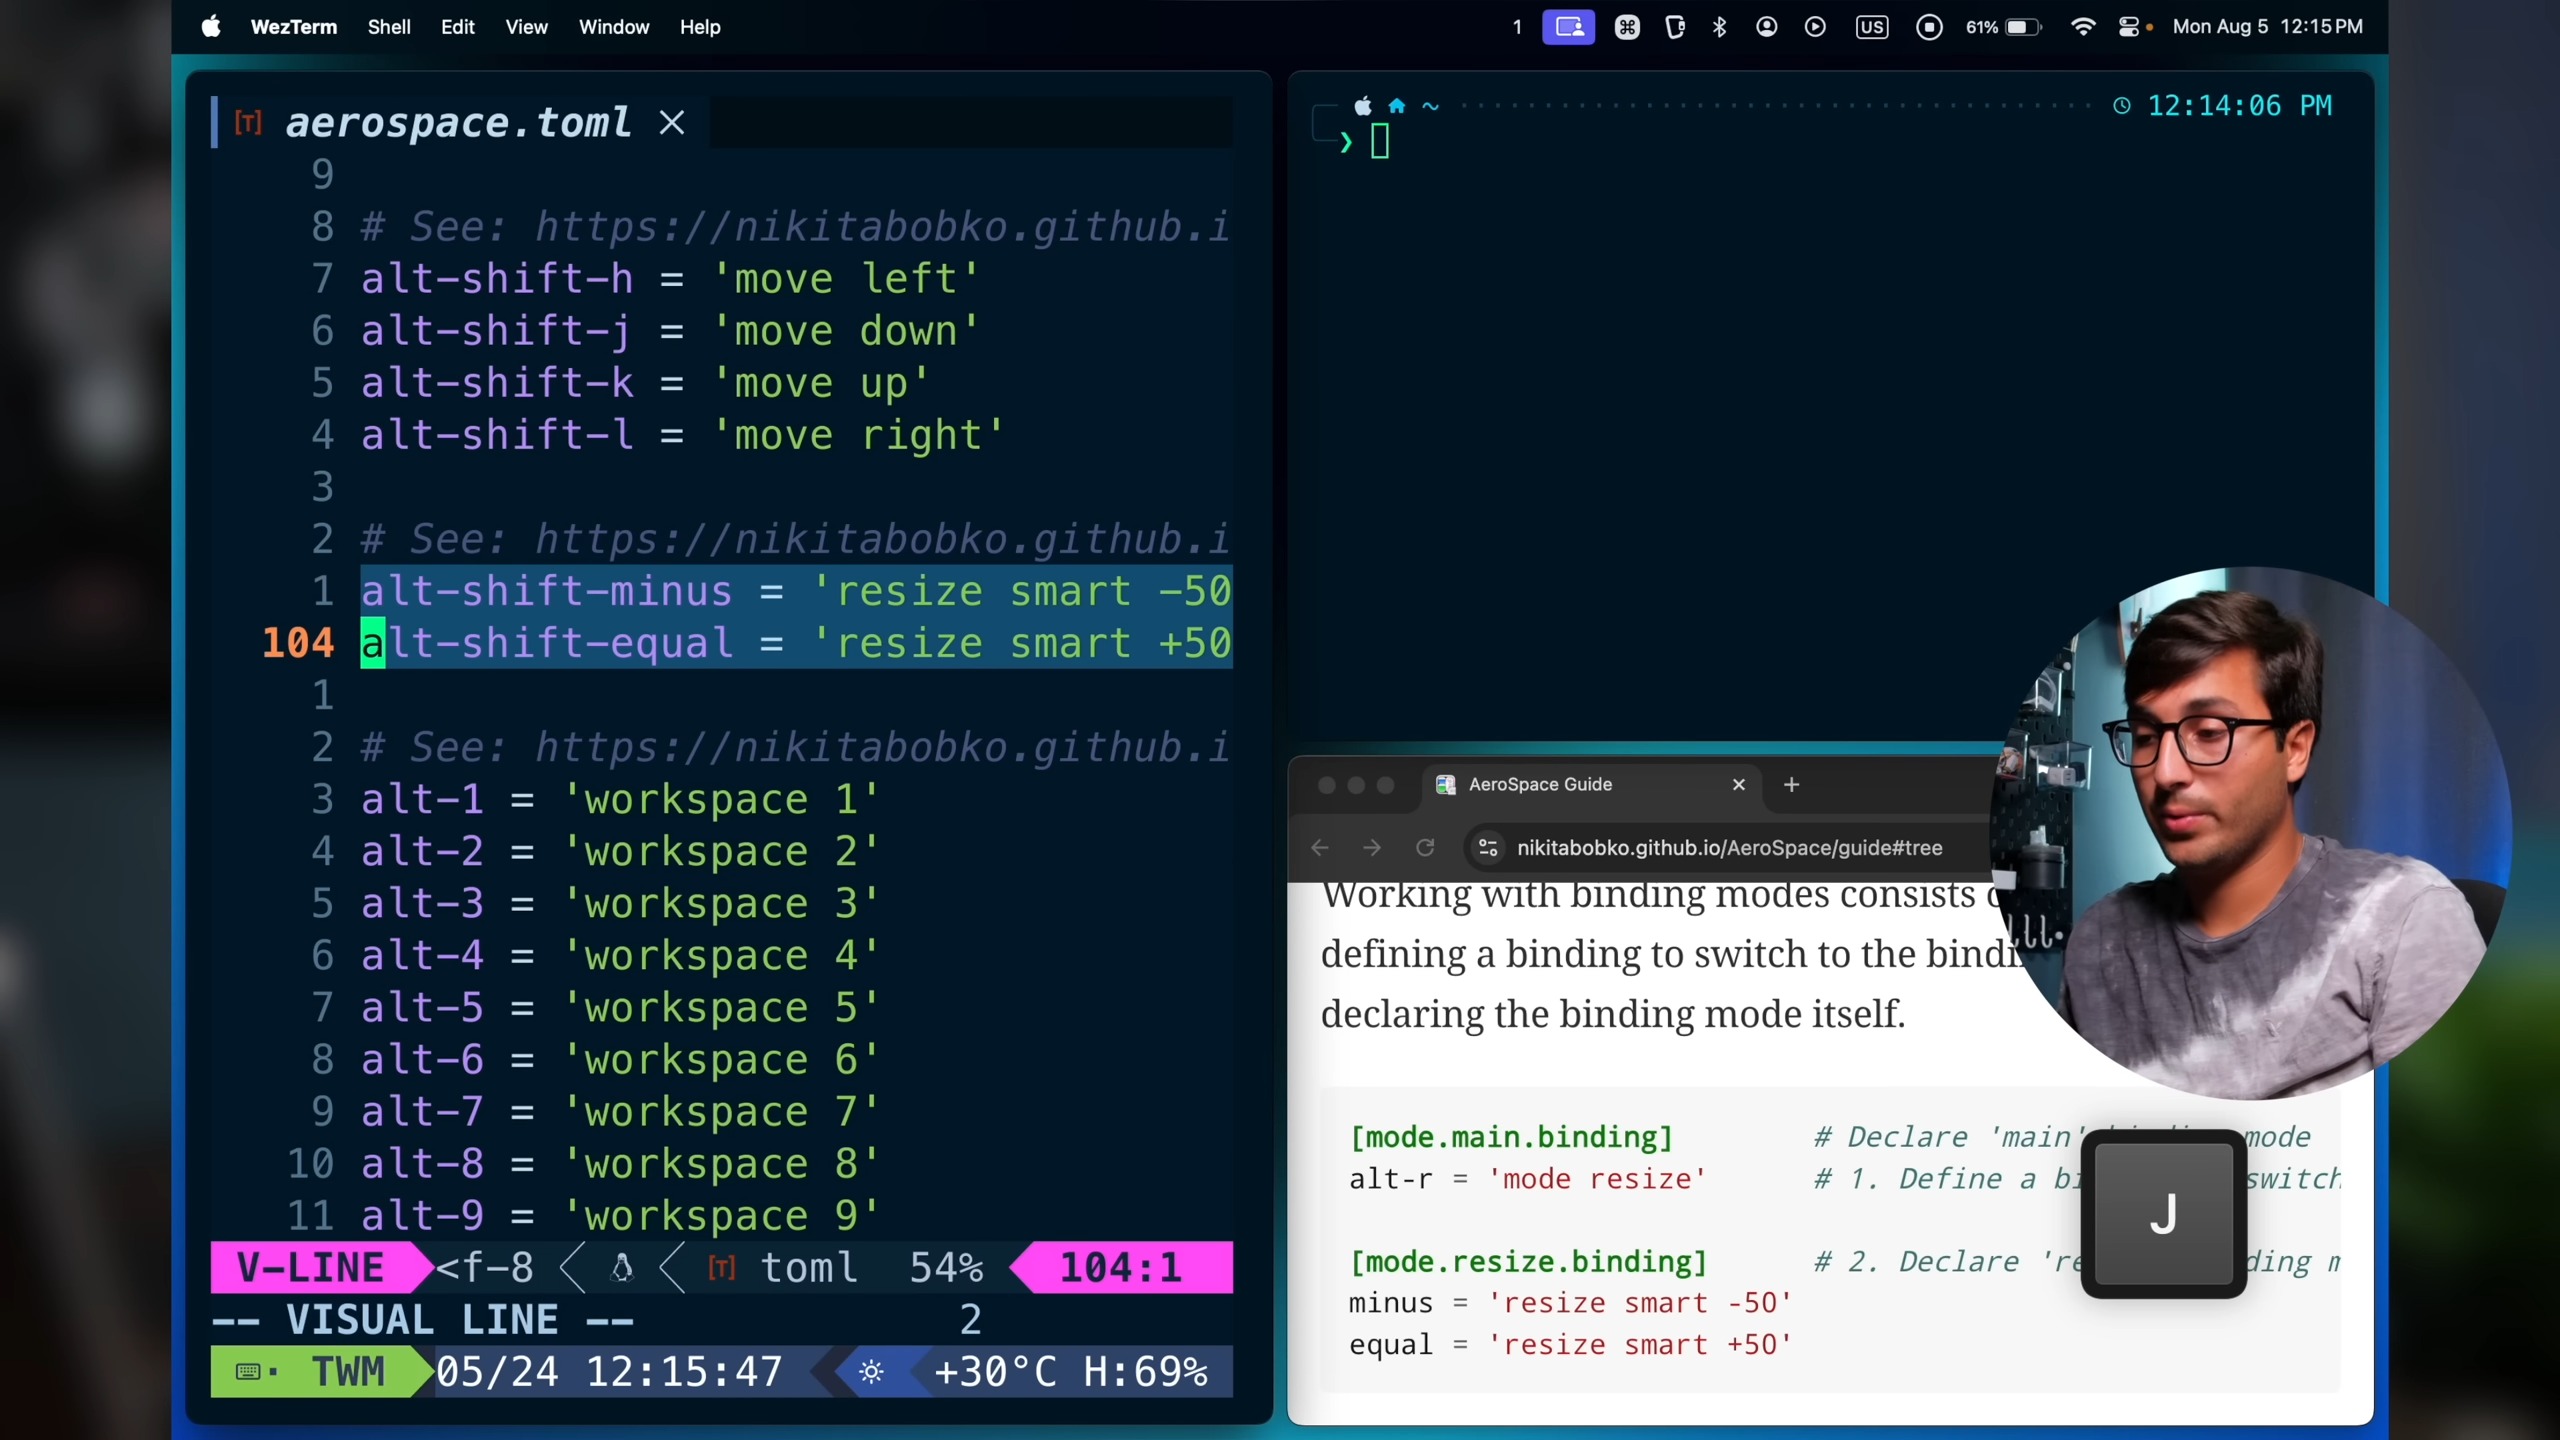Open the Shell menu
This screenshot has width=2560, height=1440.
(388, 27)
